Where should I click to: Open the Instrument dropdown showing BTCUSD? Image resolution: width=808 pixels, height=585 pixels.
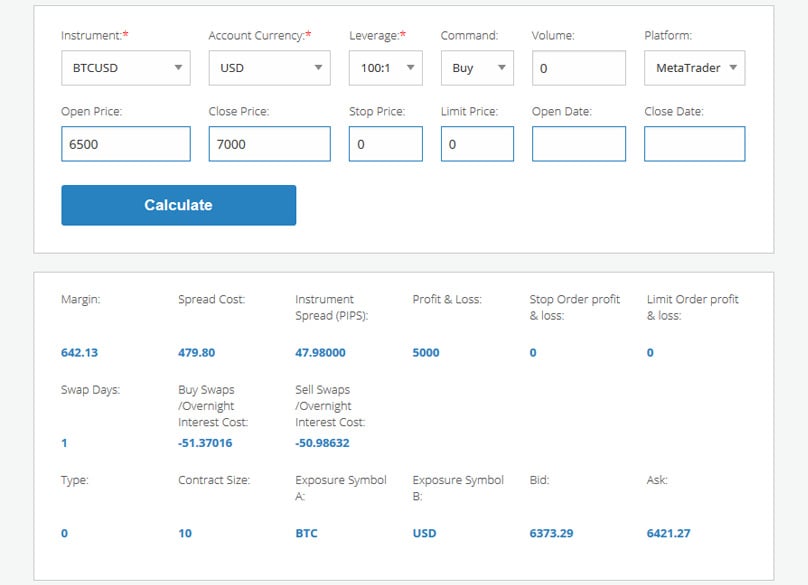tap(126, 68)
